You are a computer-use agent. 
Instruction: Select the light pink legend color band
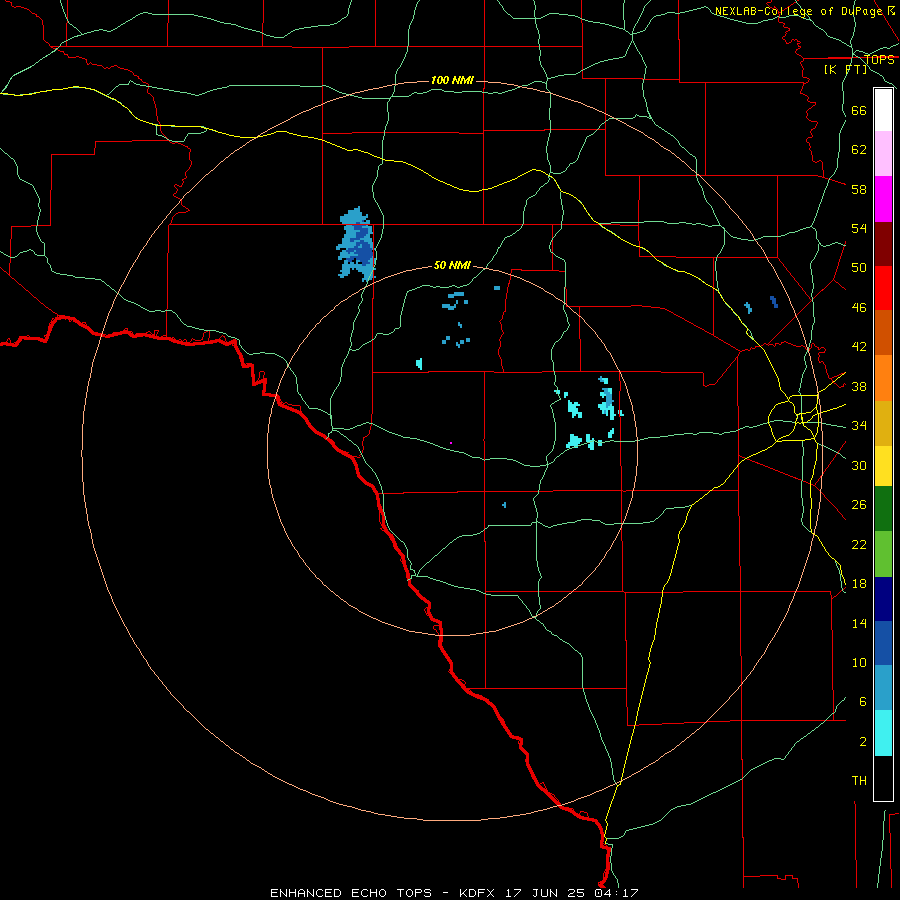click(883, 154)
